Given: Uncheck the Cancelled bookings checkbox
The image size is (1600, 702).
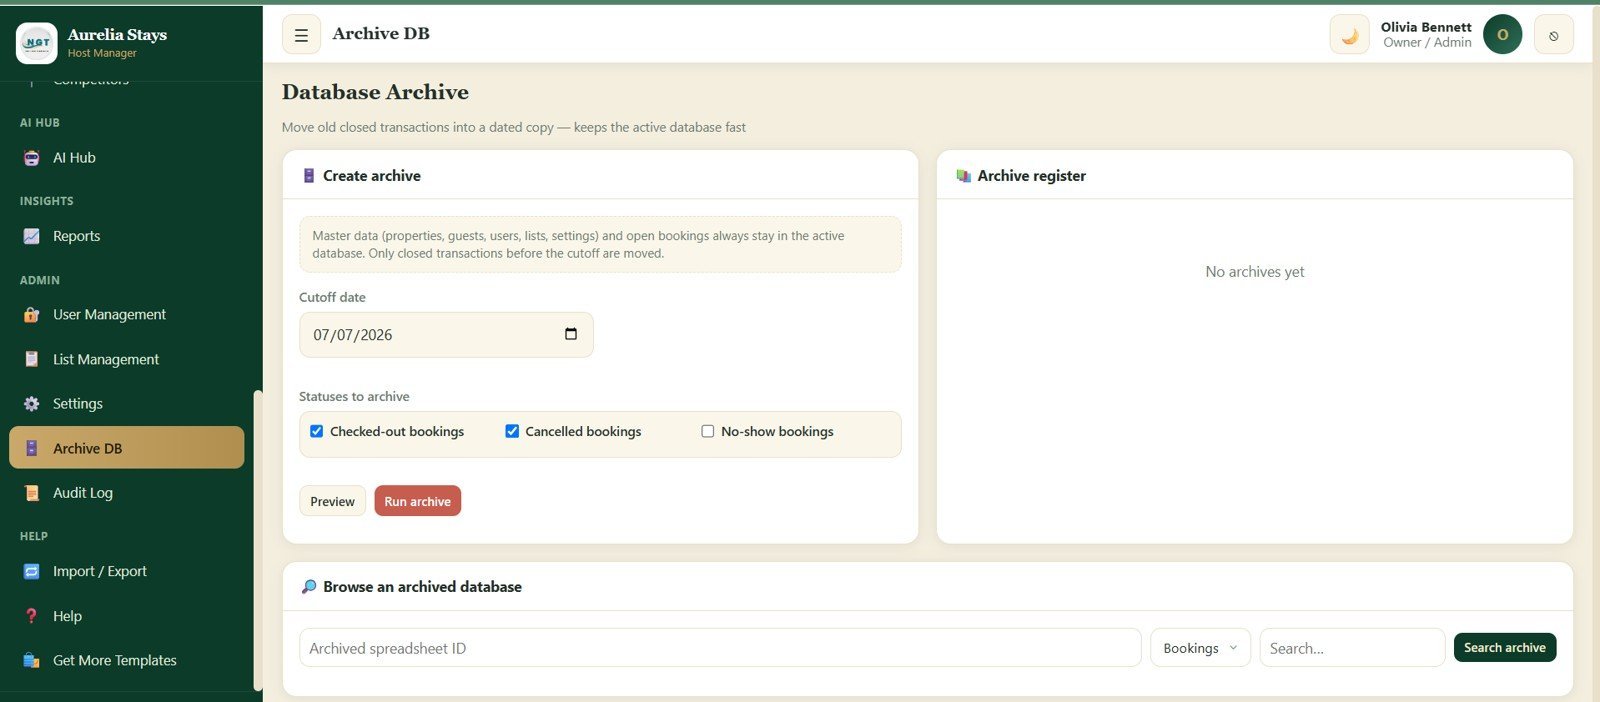Looking at the screenshot, I should pos(512,431).
